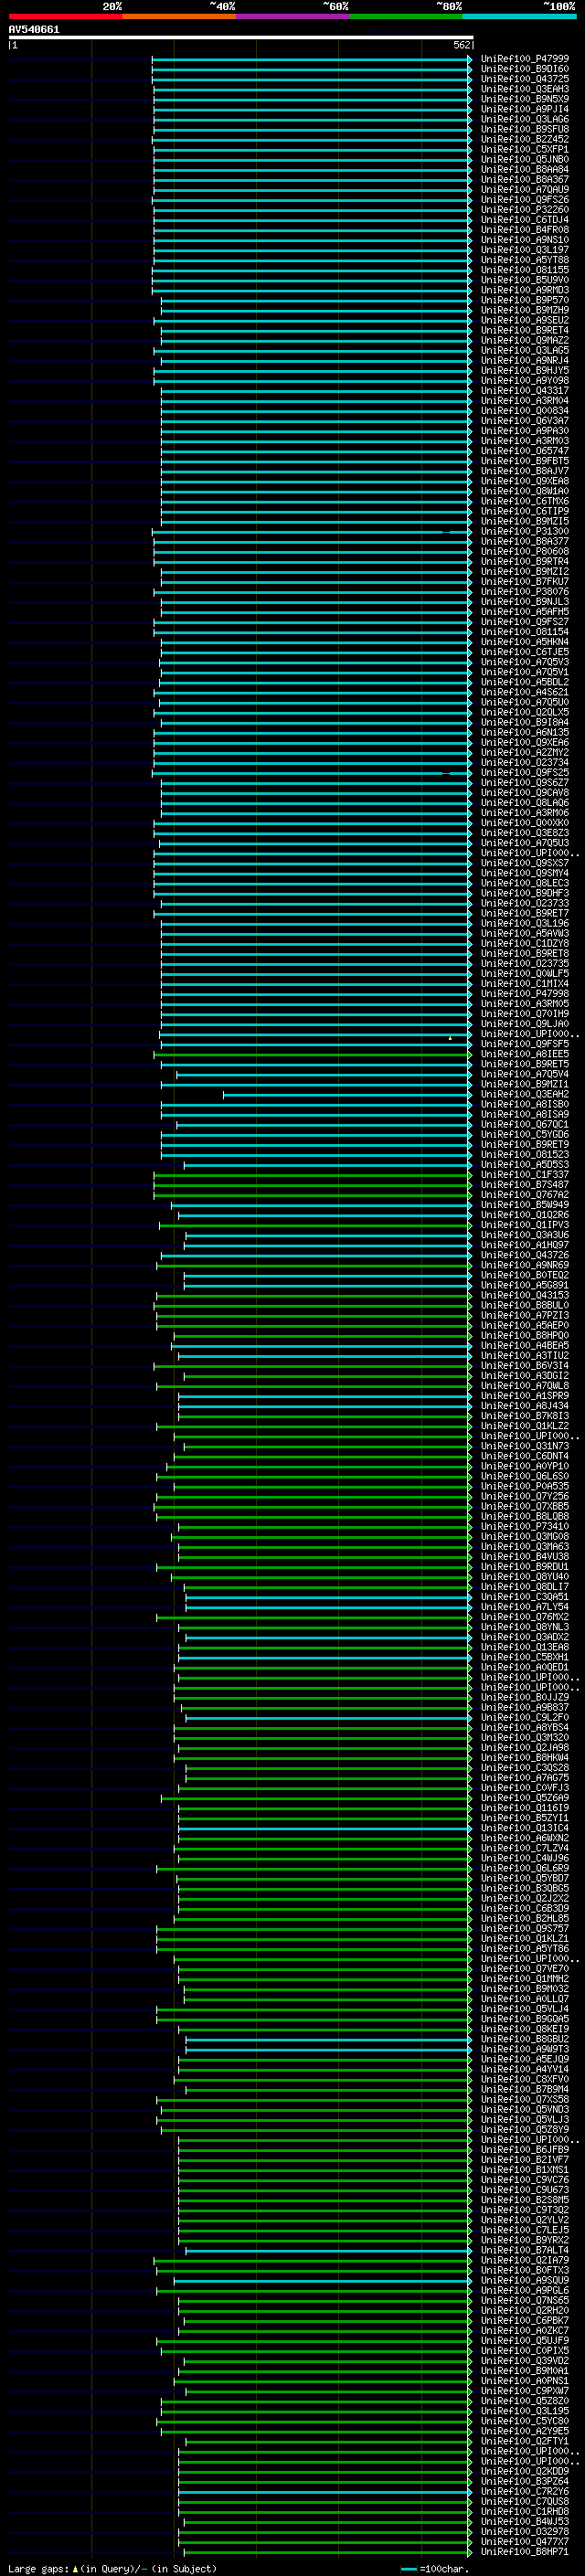Select UniRef100_O81155 label

(525, 270)
